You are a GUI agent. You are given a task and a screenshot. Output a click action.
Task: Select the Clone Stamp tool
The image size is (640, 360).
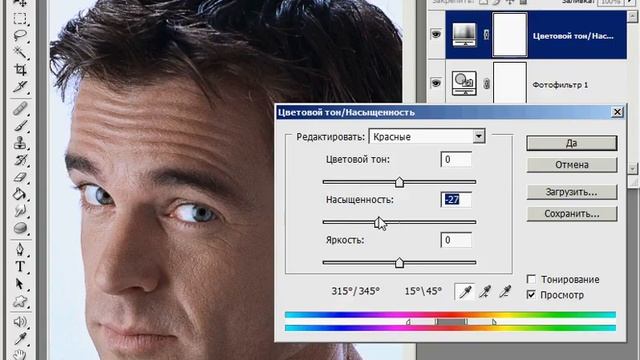[20, 143]
